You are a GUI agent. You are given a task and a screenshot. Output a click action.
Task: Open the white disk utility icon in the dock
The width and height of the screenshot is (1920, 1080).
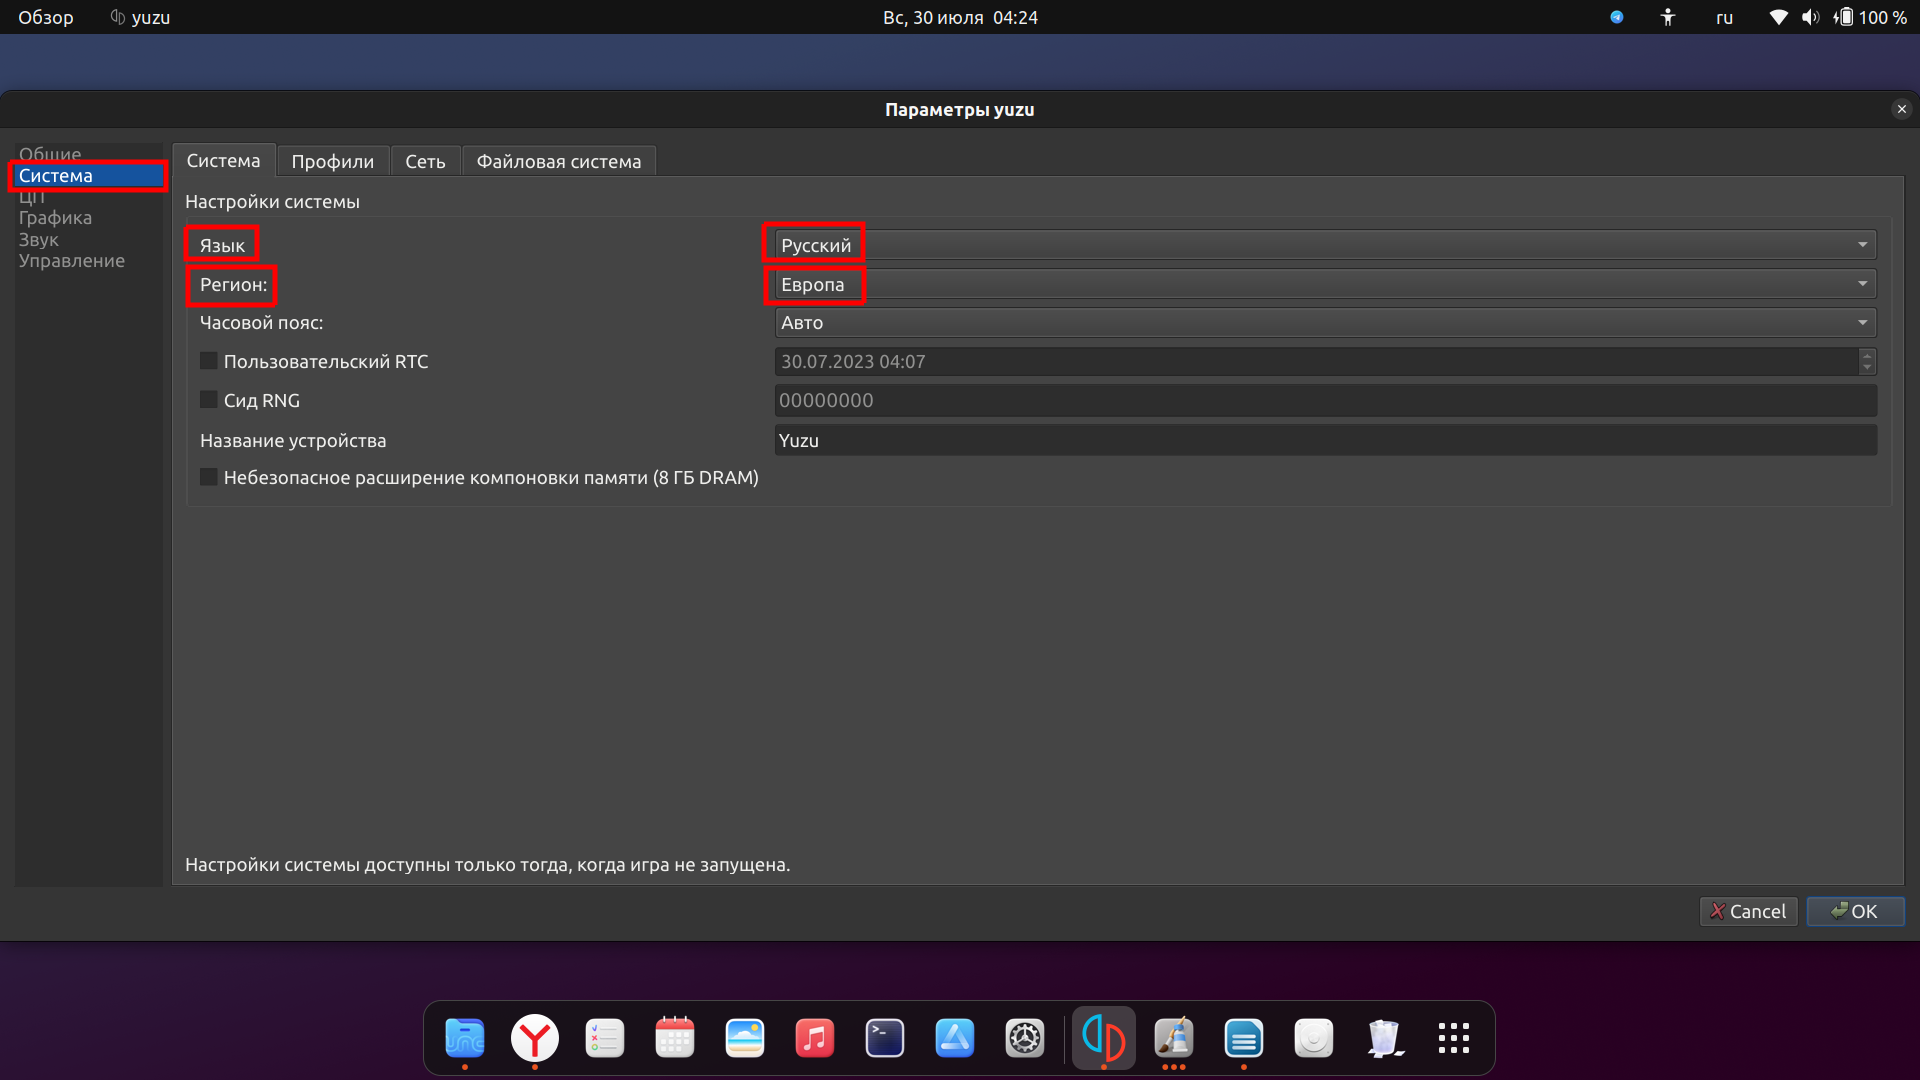click(x=1314, y=1038)
